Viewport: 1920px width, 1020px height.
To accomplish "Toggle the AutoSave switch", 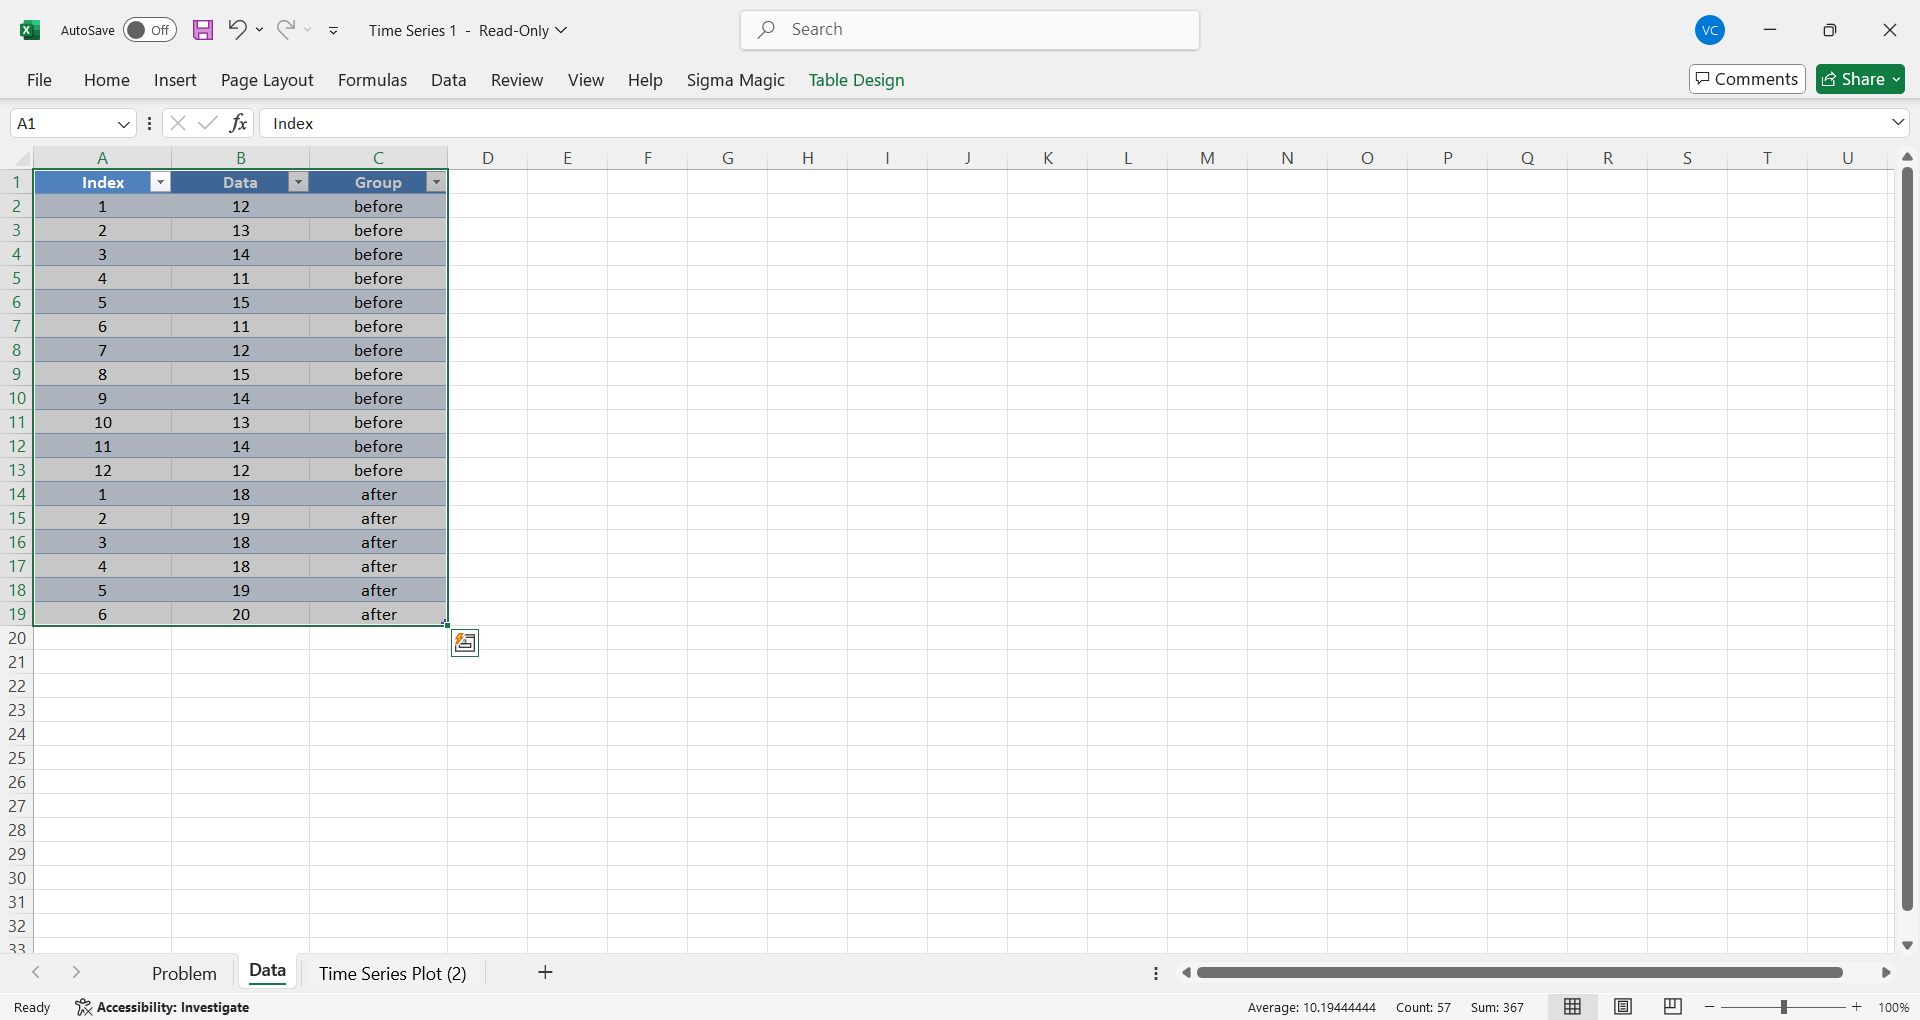I will (x=150, y=30).
